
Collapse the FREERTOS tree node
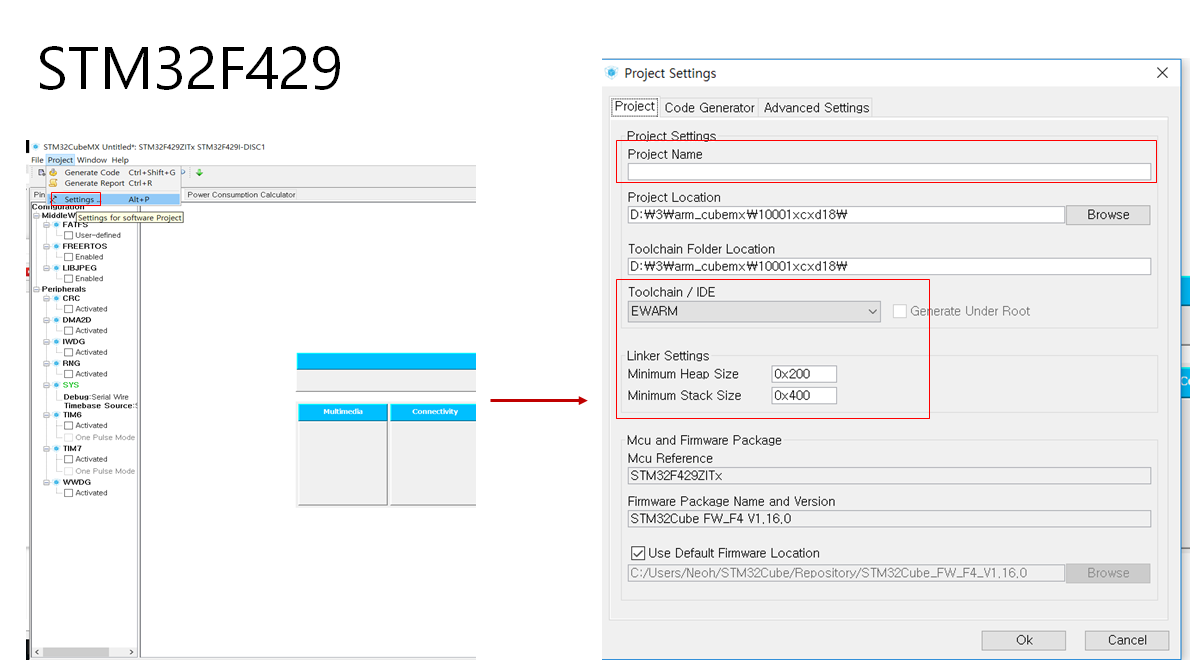[x=46, y=246]
